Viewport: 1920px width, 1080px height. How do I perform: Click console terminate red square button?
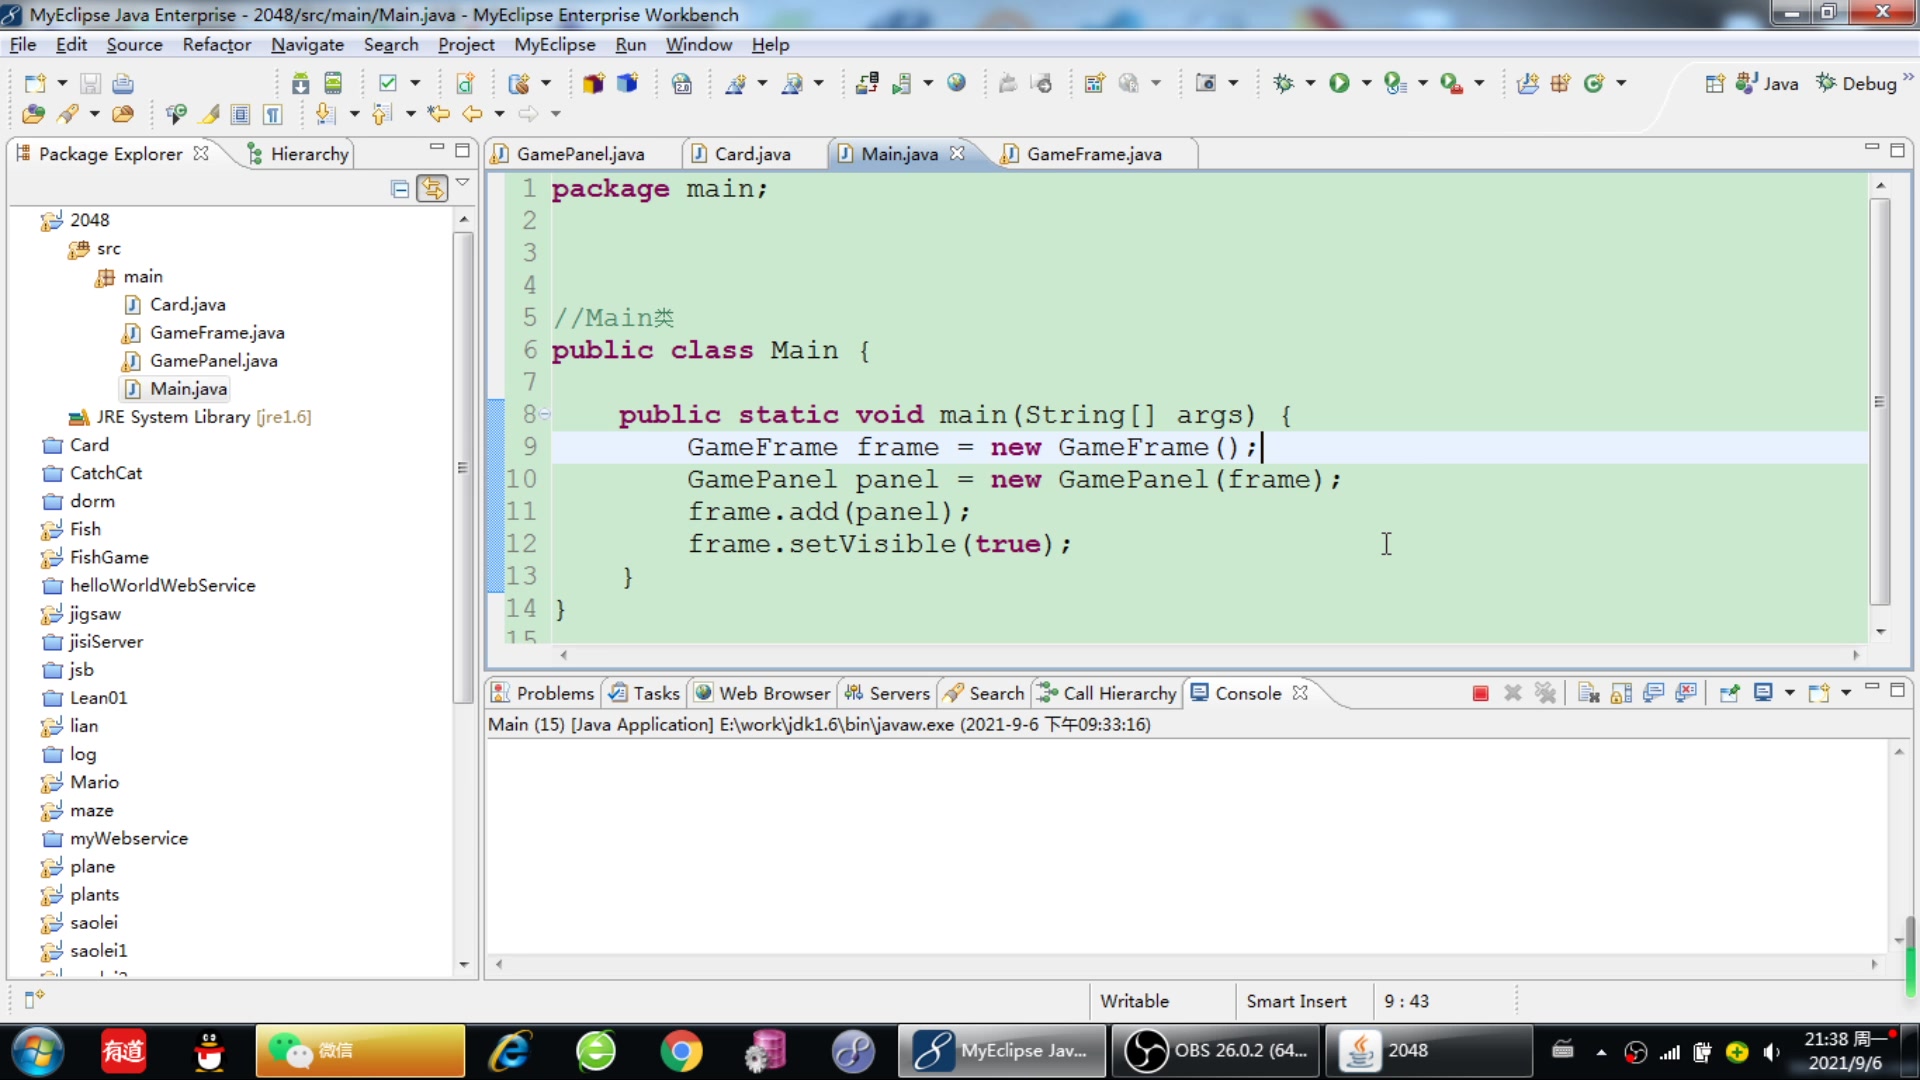click(1480, 692)
